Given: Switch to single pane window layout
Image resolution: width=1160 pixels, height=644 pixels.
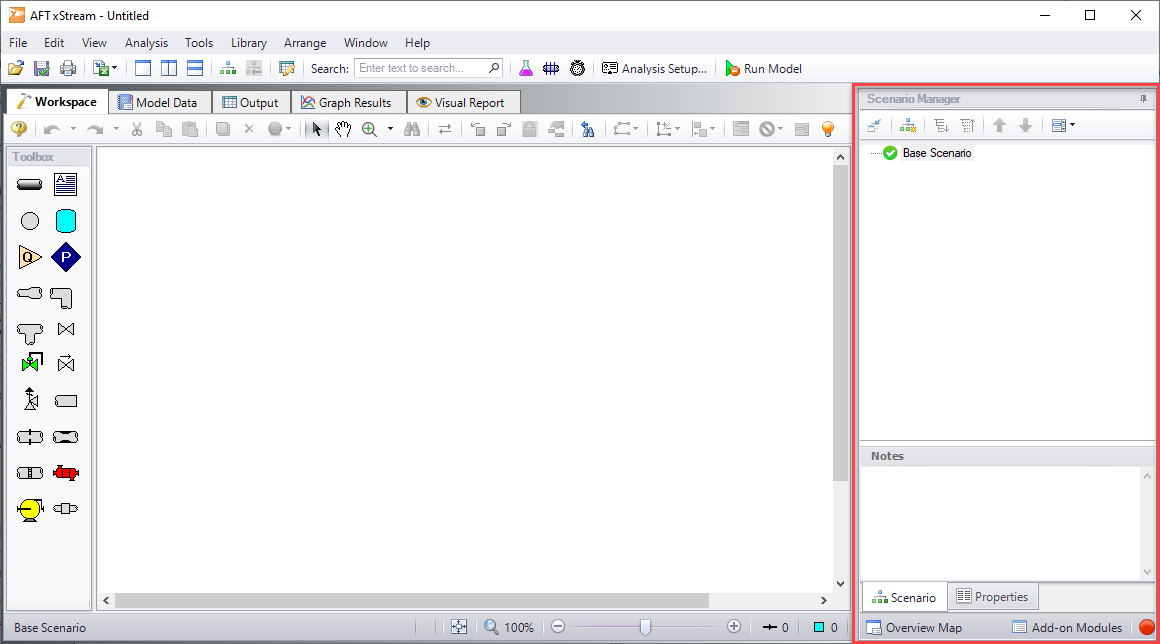Looking at the screenshot, I should pos(143,69).
